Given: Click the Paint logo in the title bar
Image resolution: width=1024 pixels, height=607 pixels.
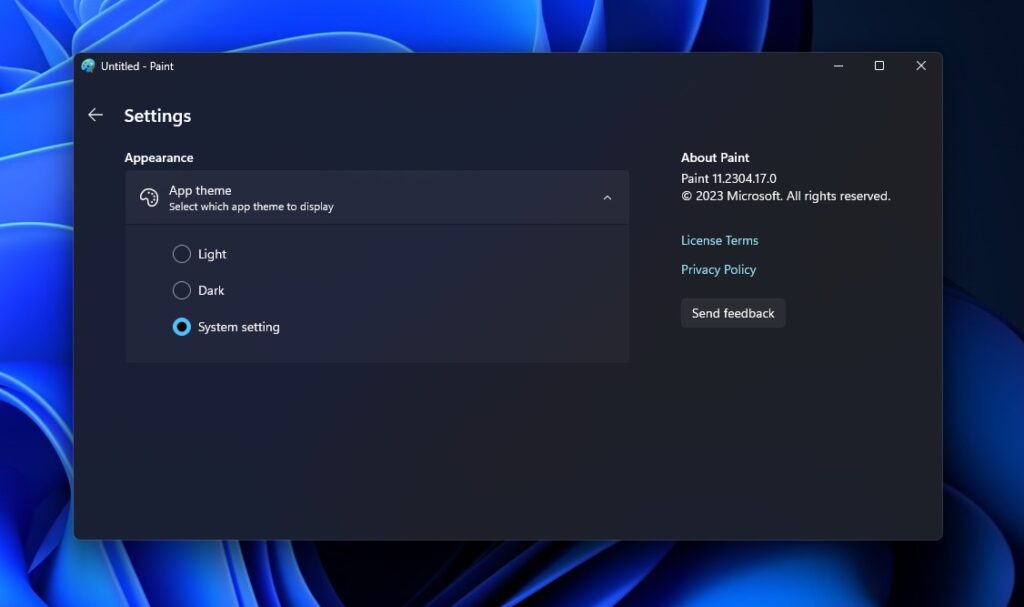Looking at the screenshot, I should 90,66.
